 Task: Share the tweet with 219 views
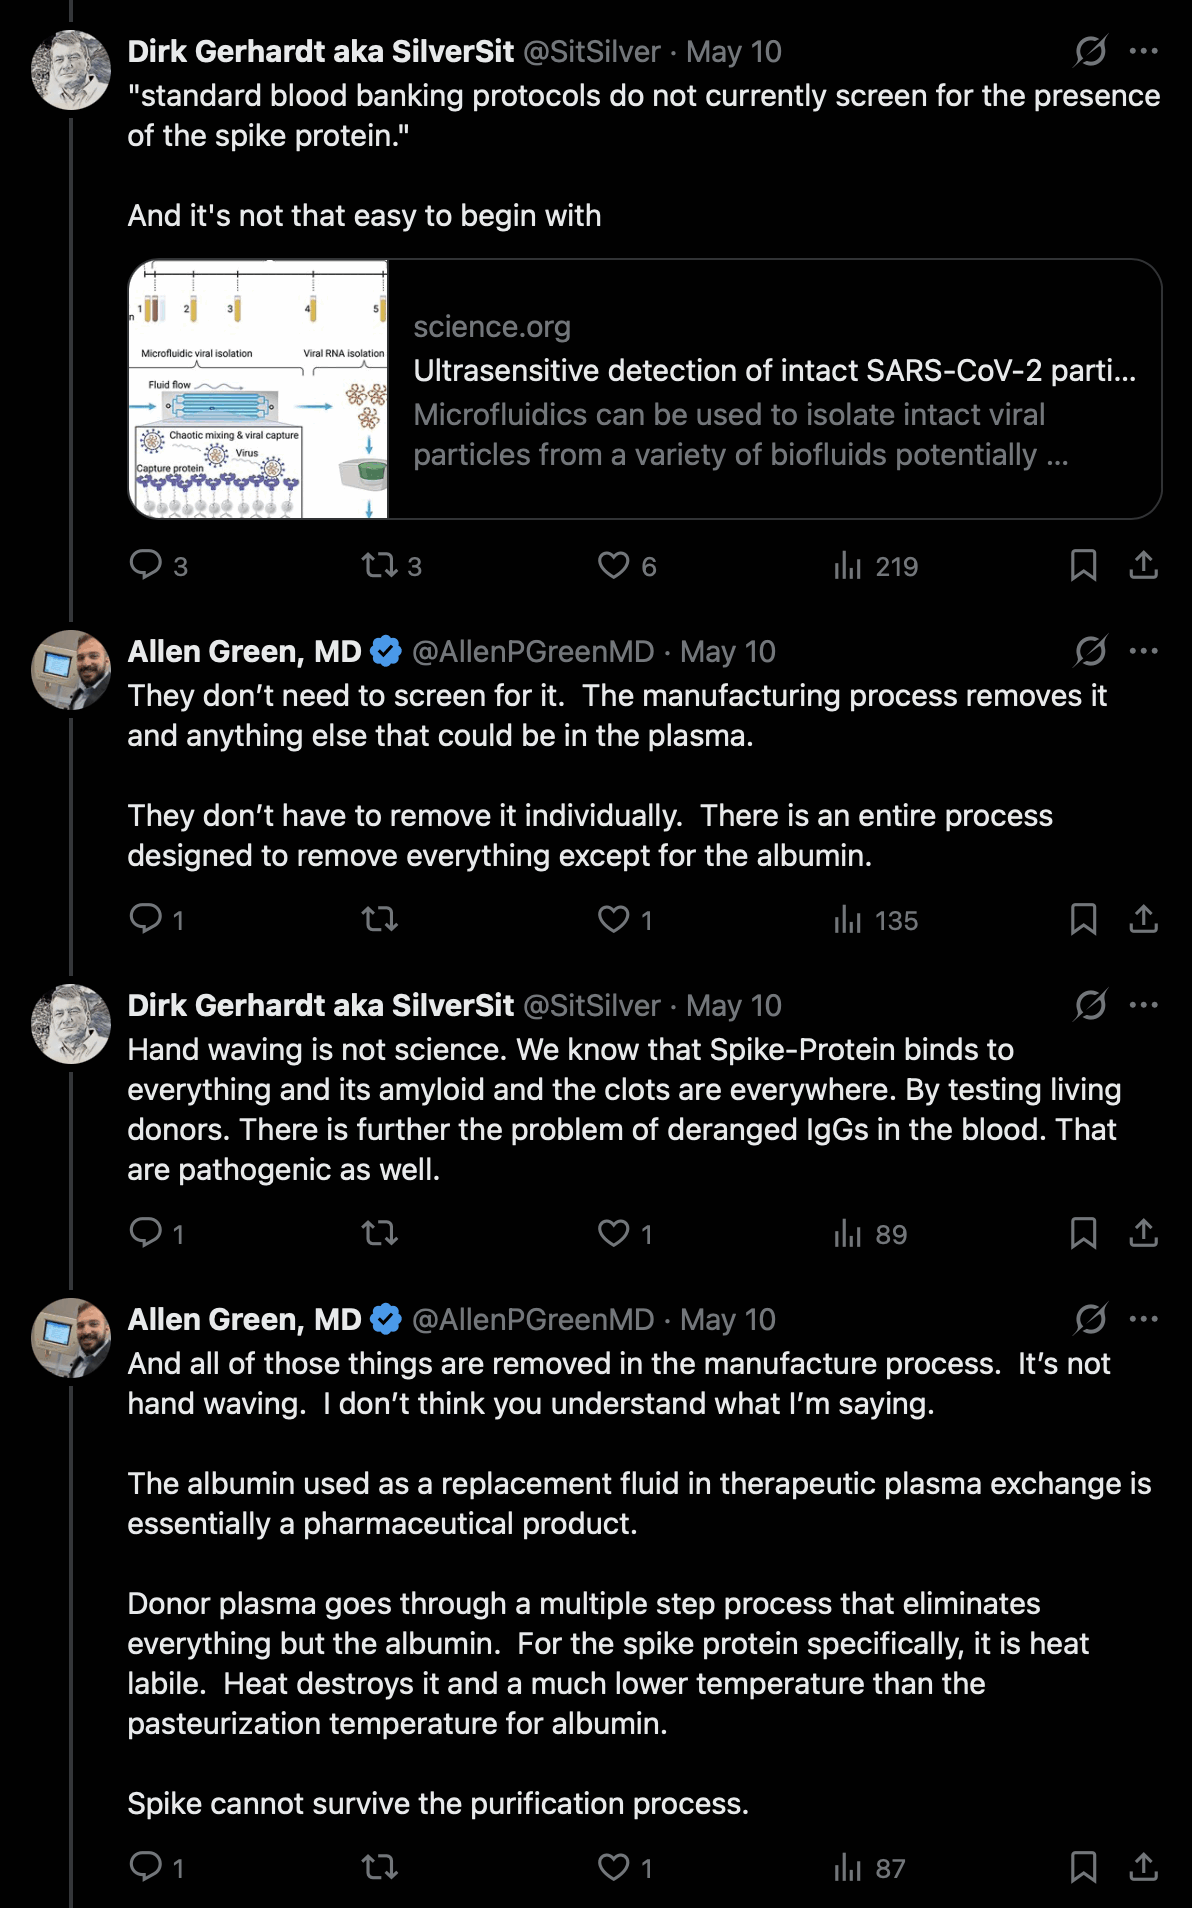1143,566
